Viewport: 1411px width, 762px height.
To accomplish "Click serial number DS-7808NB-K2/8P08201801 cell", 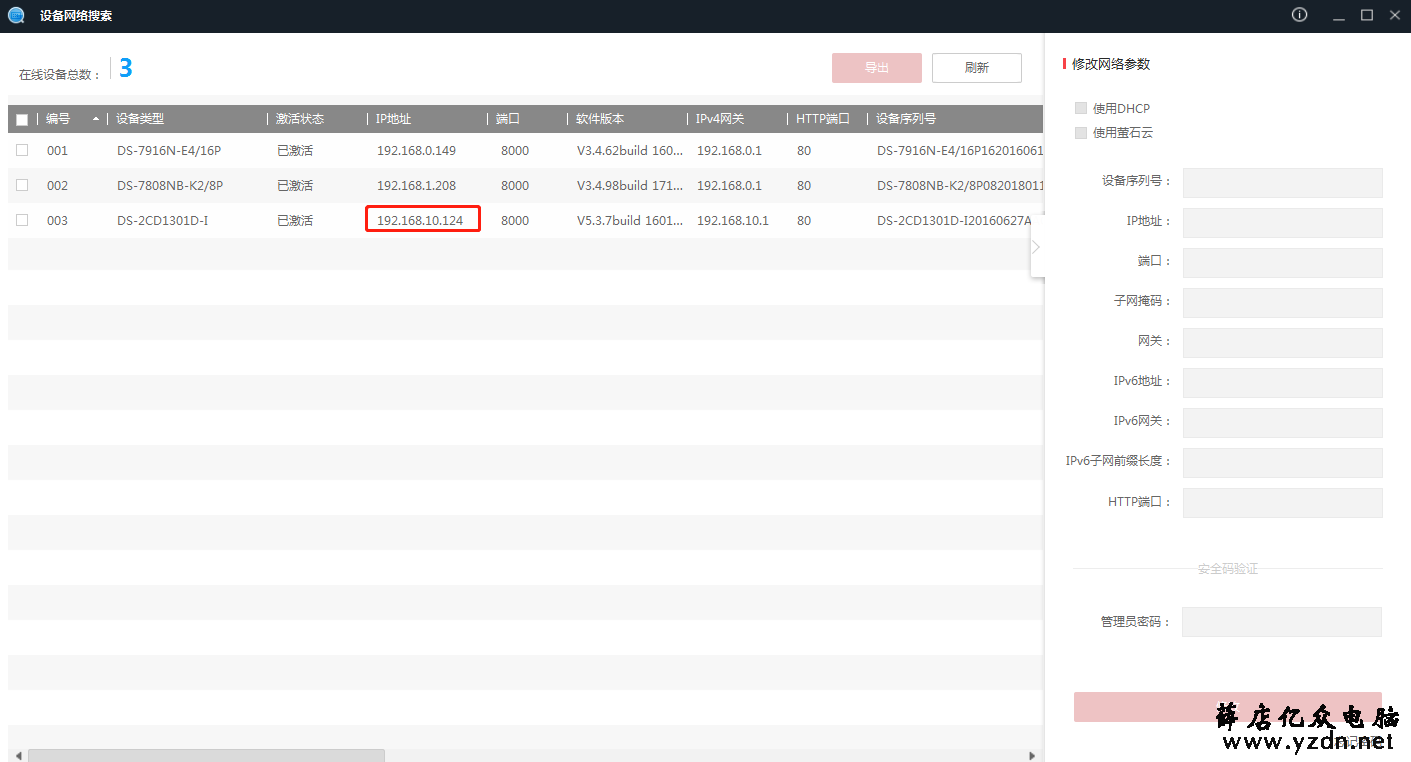I will pyautogui.click(x=960, y=185).
